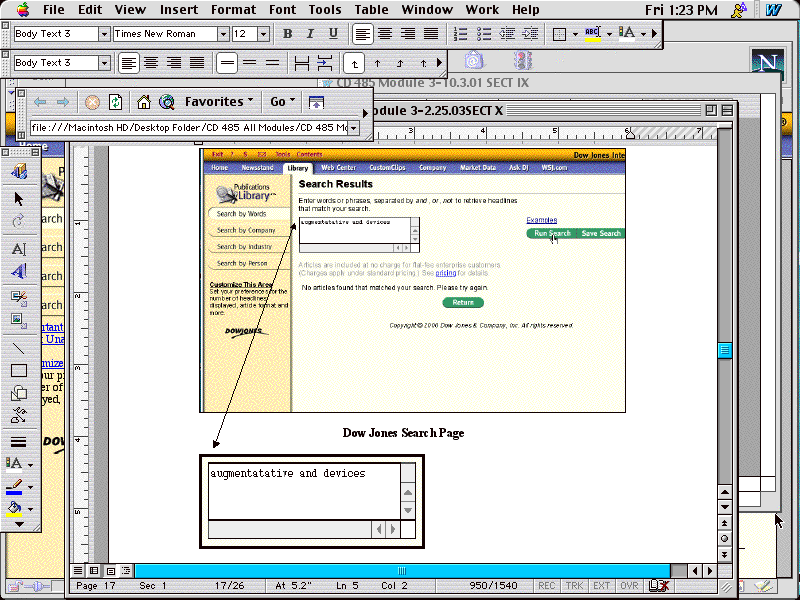800x600 pixels.
Task: Open the Draw menu cube icon
Action: tap(19, 171)
